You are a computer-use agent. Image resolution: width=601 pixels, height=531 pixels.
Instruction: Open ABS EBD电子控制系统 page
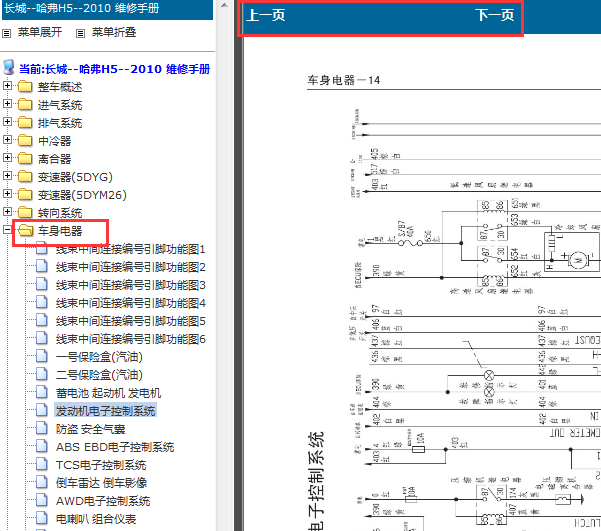coord(115,447)
